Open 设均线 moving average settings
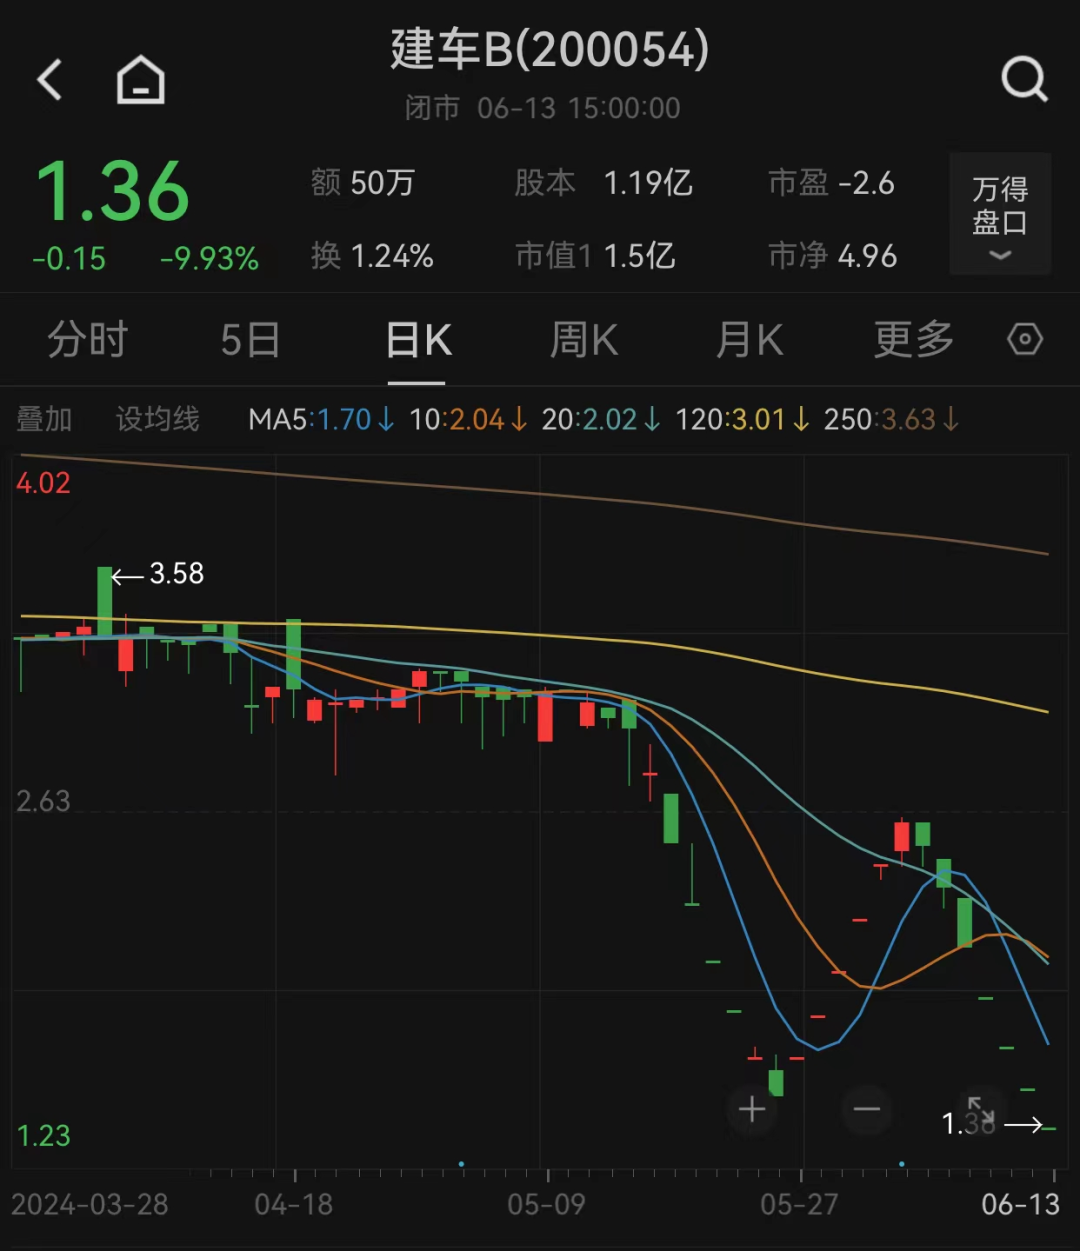The image size is (1080, 1251). tap(158, 419)
